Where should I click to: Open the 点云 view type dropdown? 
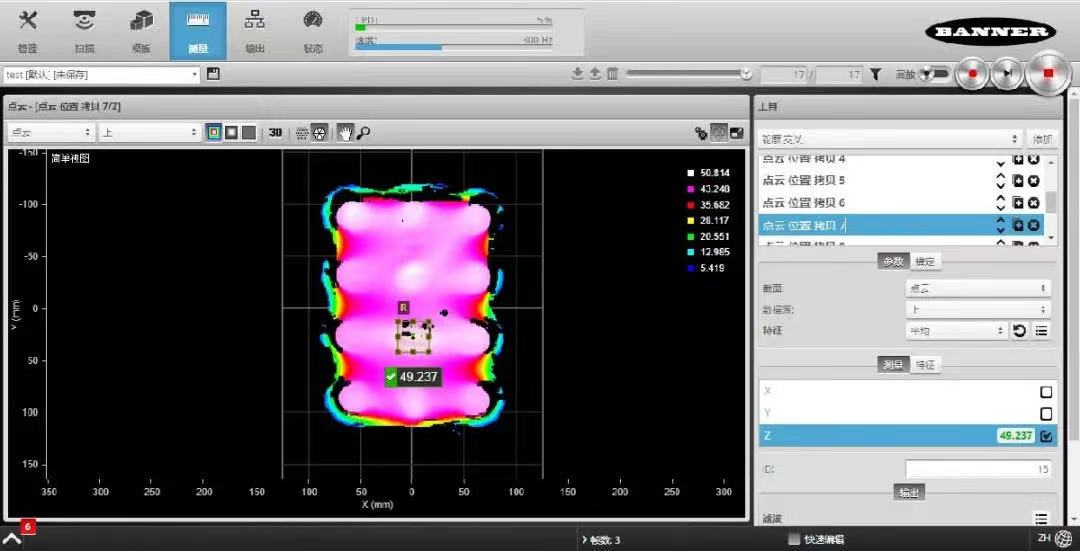click(50, 133)
